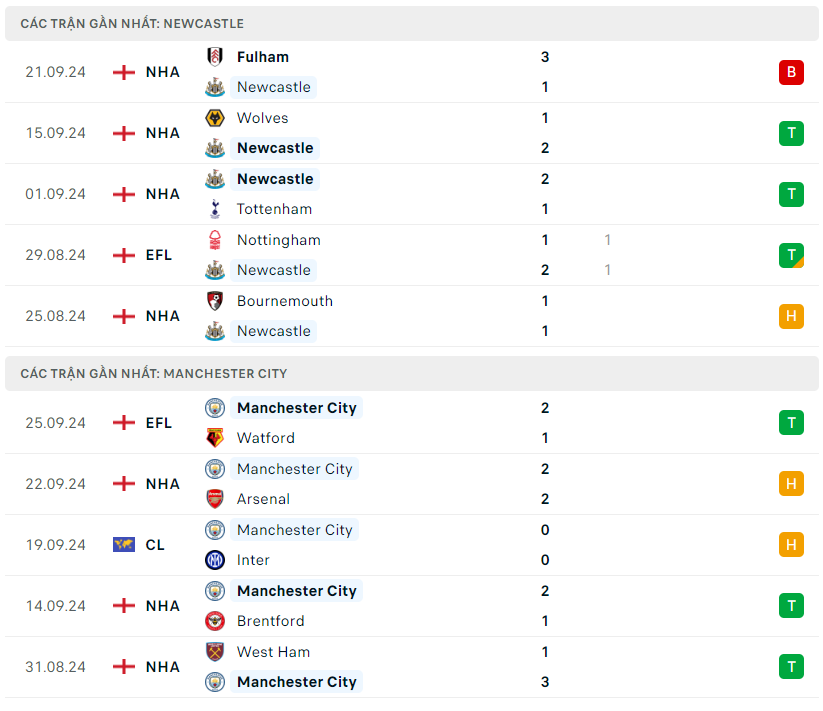Click the Champions League flag icon
Screen dimensions: 823x711
(124, 545)
